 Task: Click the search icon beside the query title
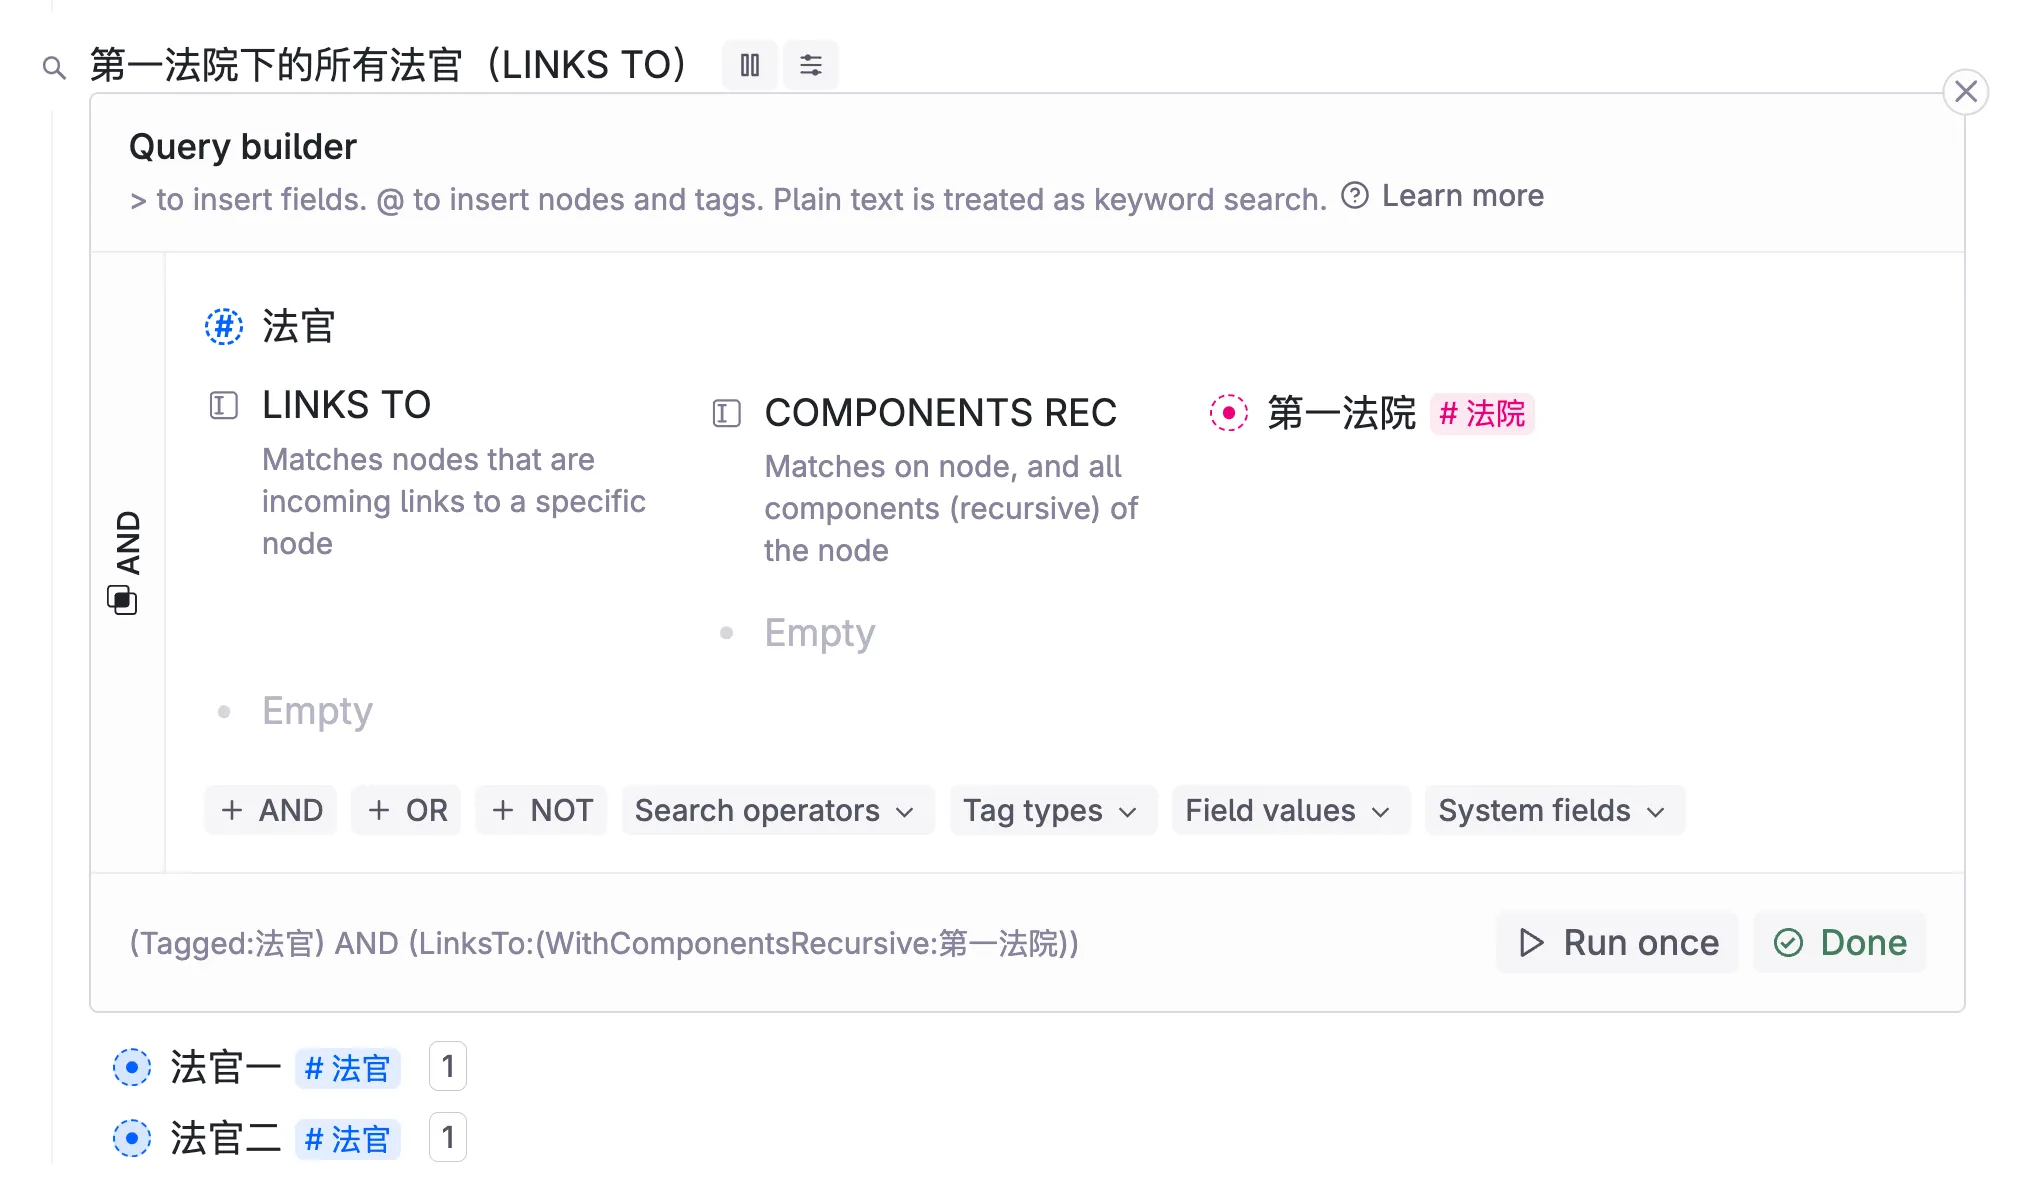click(53, 66)
